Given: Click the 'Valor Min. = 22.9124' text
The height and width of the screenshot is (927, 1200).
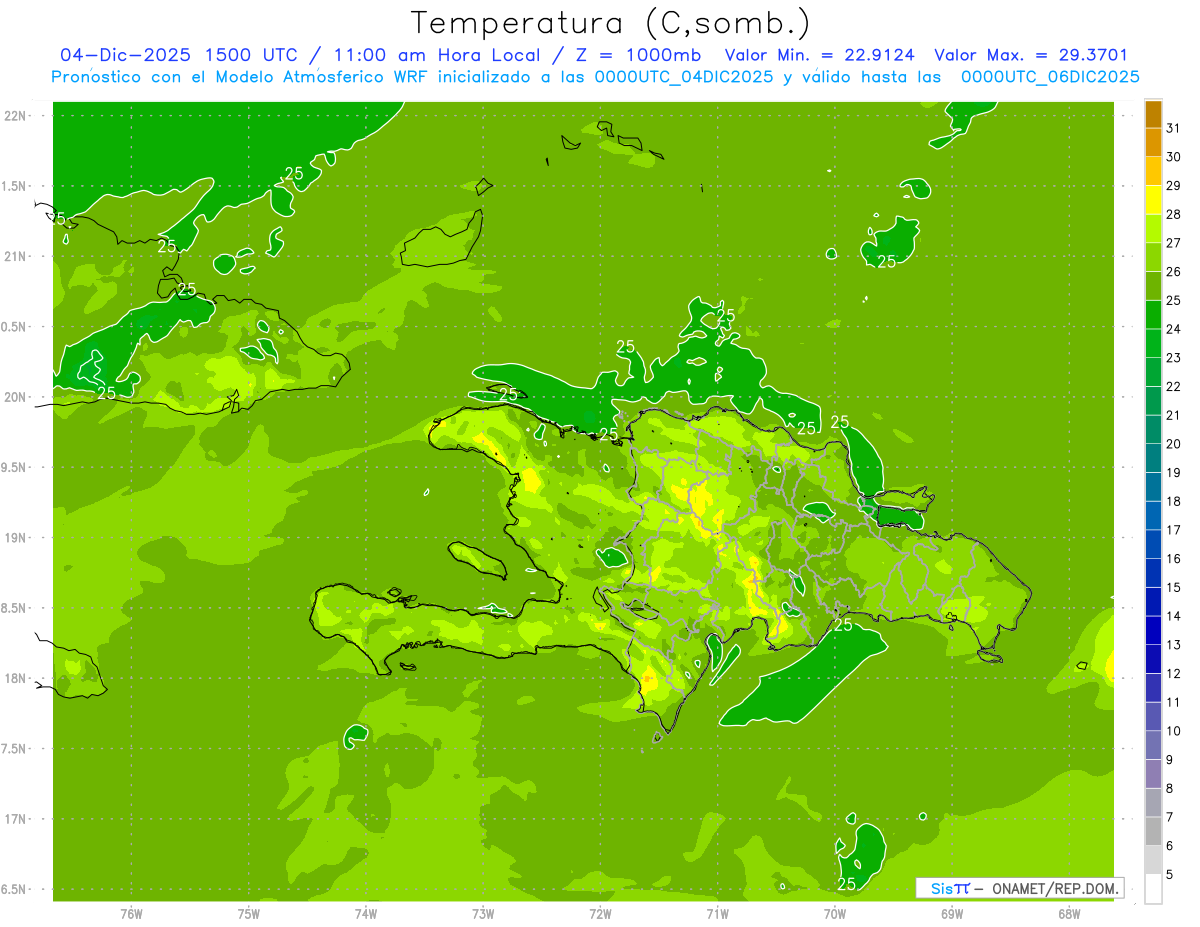Looking at the screenshot, I should tap(819, 55).
